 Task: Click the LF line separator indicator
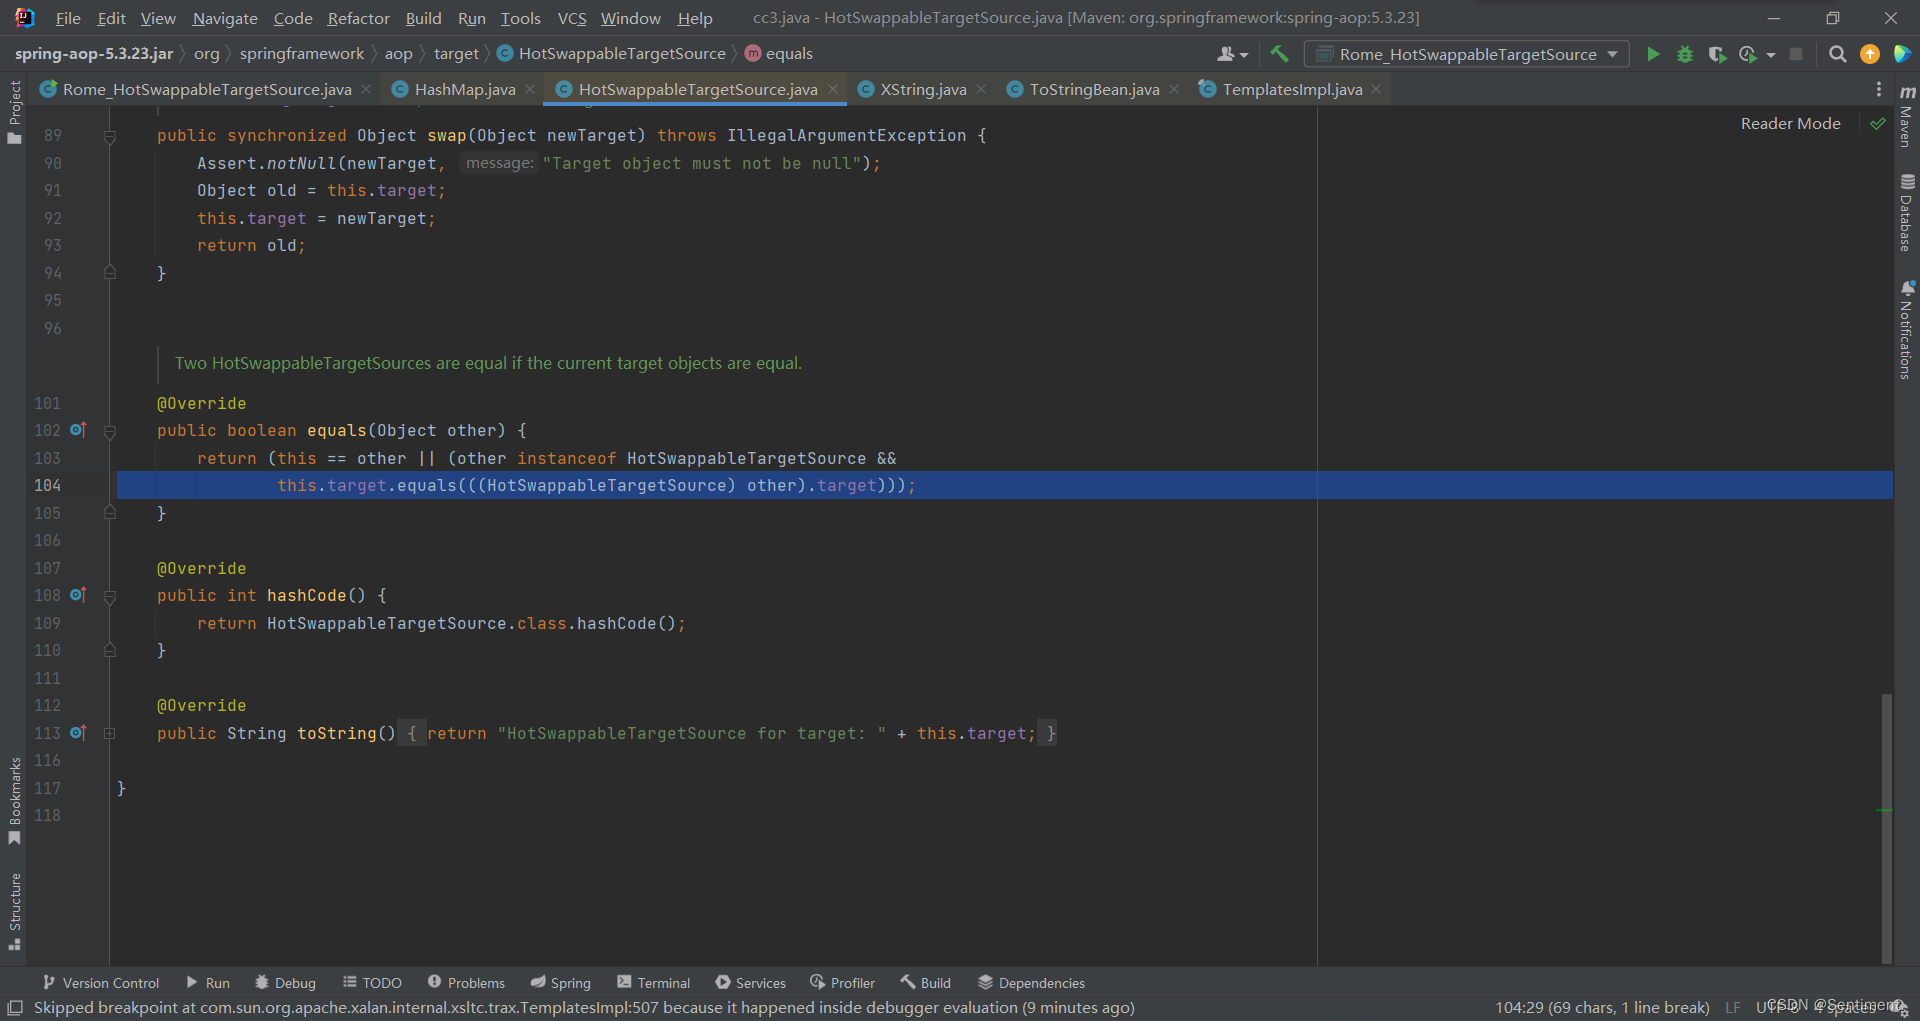pos(1733,1007)
